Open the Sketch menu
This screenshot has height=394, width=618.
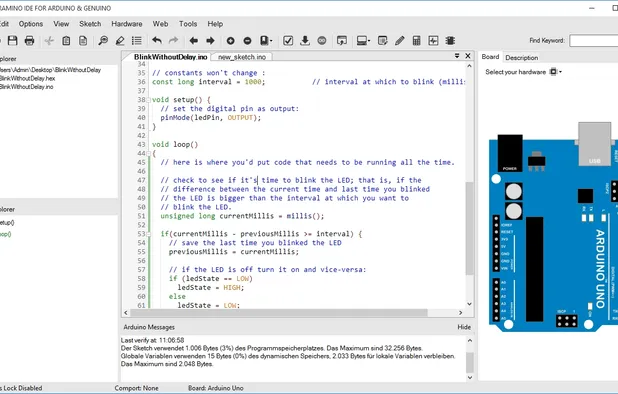tap(90, 24)
